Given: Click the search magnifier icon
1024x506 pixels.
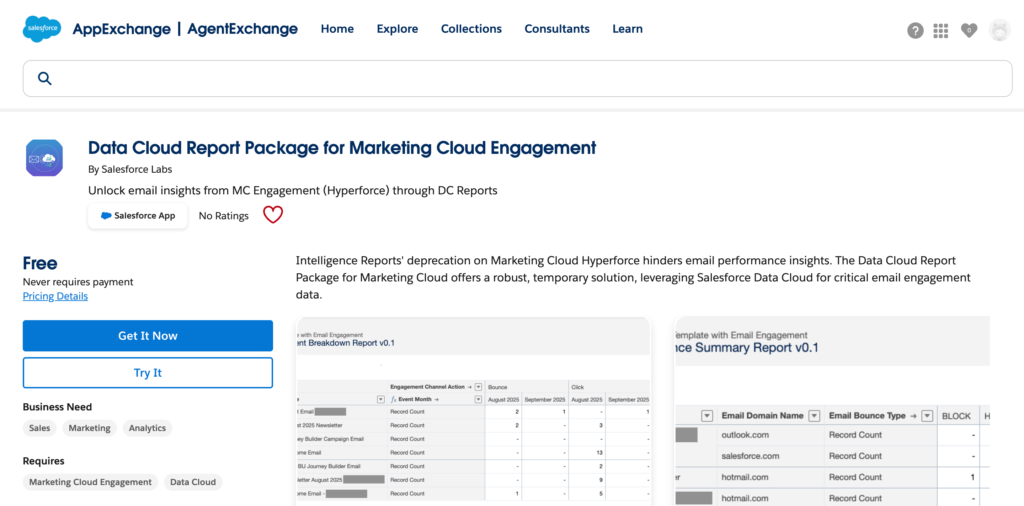Looking at the screenshot, I should point(44,79).
